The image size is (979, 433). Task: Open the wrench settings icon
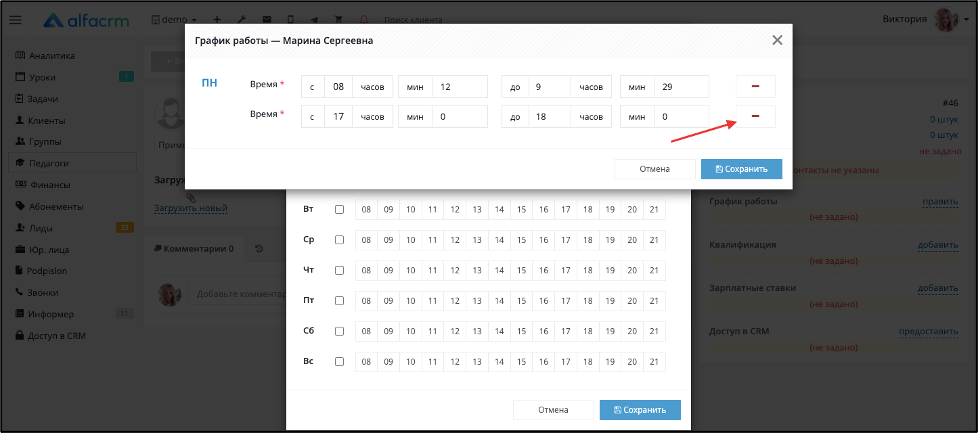[242, 20]
